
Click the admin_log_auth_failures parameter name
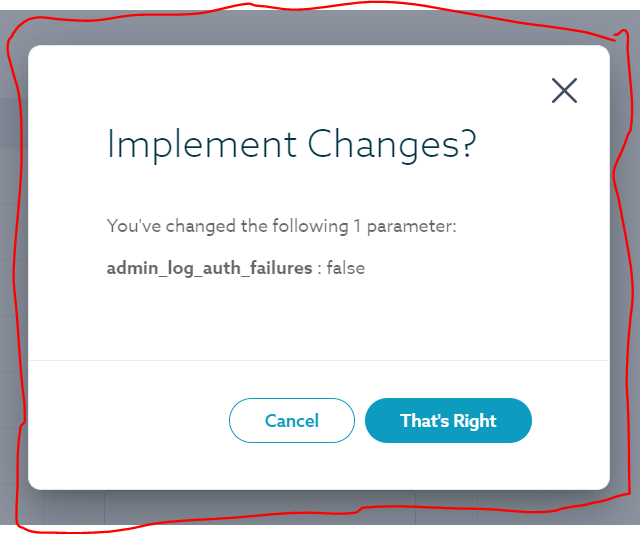(x=209, y=269)
